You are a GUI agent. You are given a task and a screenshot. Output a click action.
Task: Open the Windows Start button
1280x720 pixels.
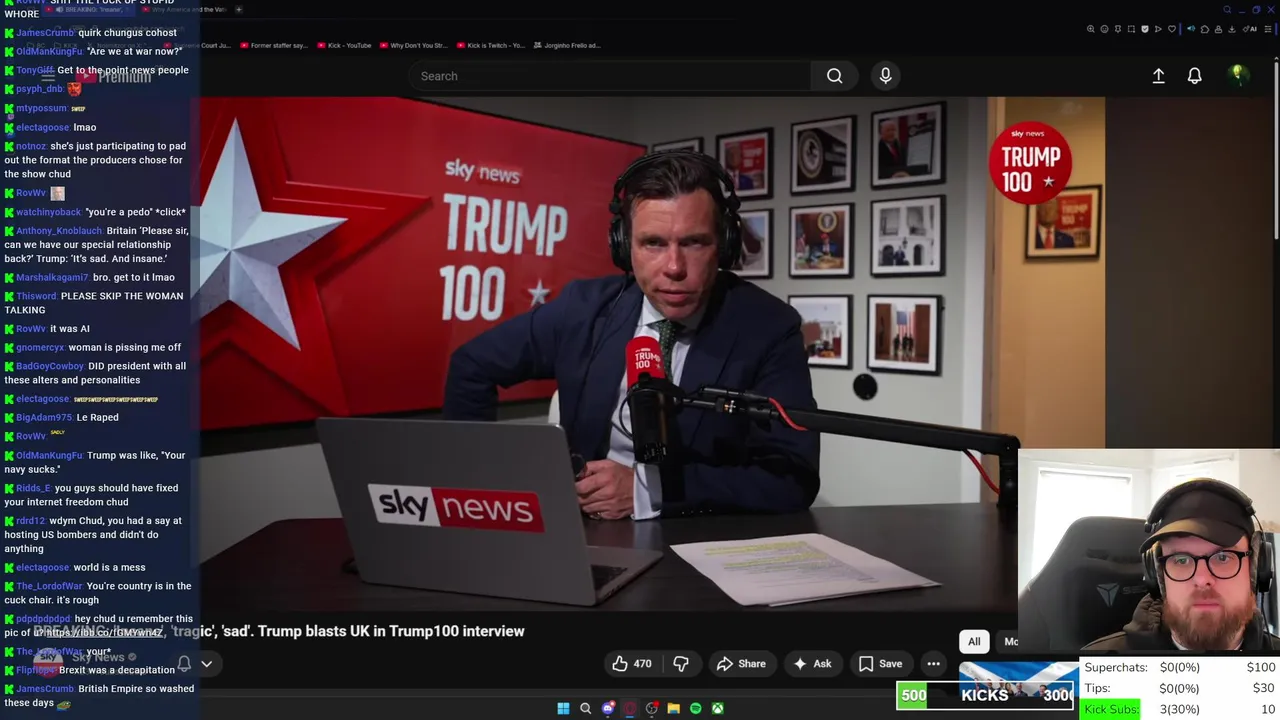coord(563,708)
